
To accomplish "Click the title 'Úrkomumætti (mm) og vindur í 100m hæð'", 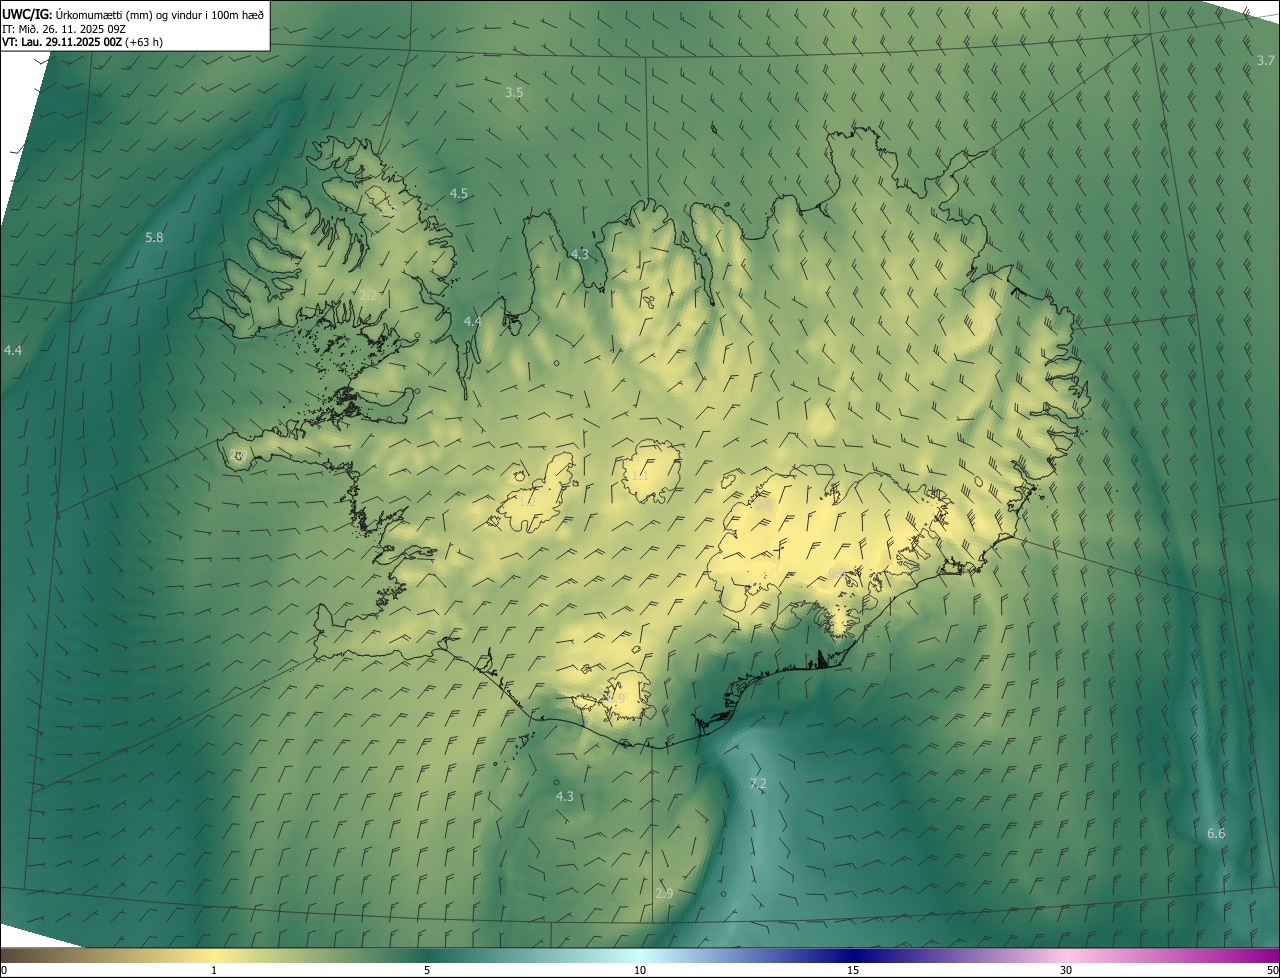I will (160, 14).
